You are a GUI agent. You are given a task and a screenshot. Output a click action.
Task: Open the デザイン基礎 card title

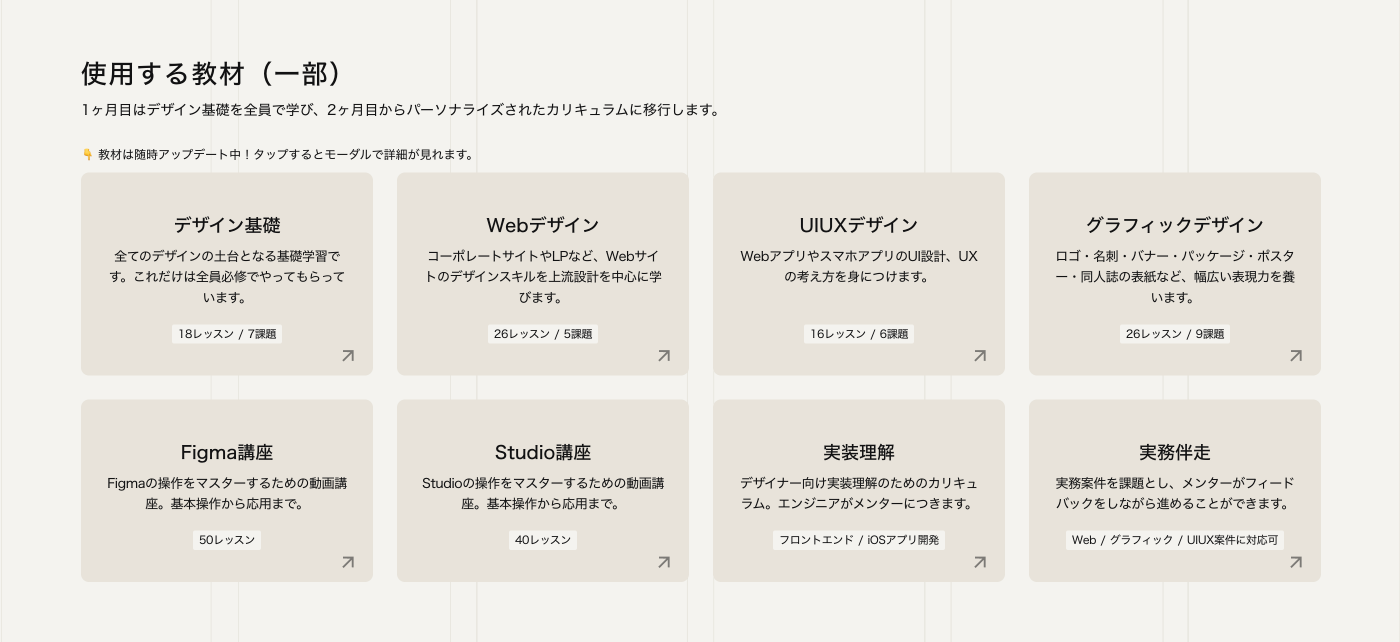[x=227, y=225]
